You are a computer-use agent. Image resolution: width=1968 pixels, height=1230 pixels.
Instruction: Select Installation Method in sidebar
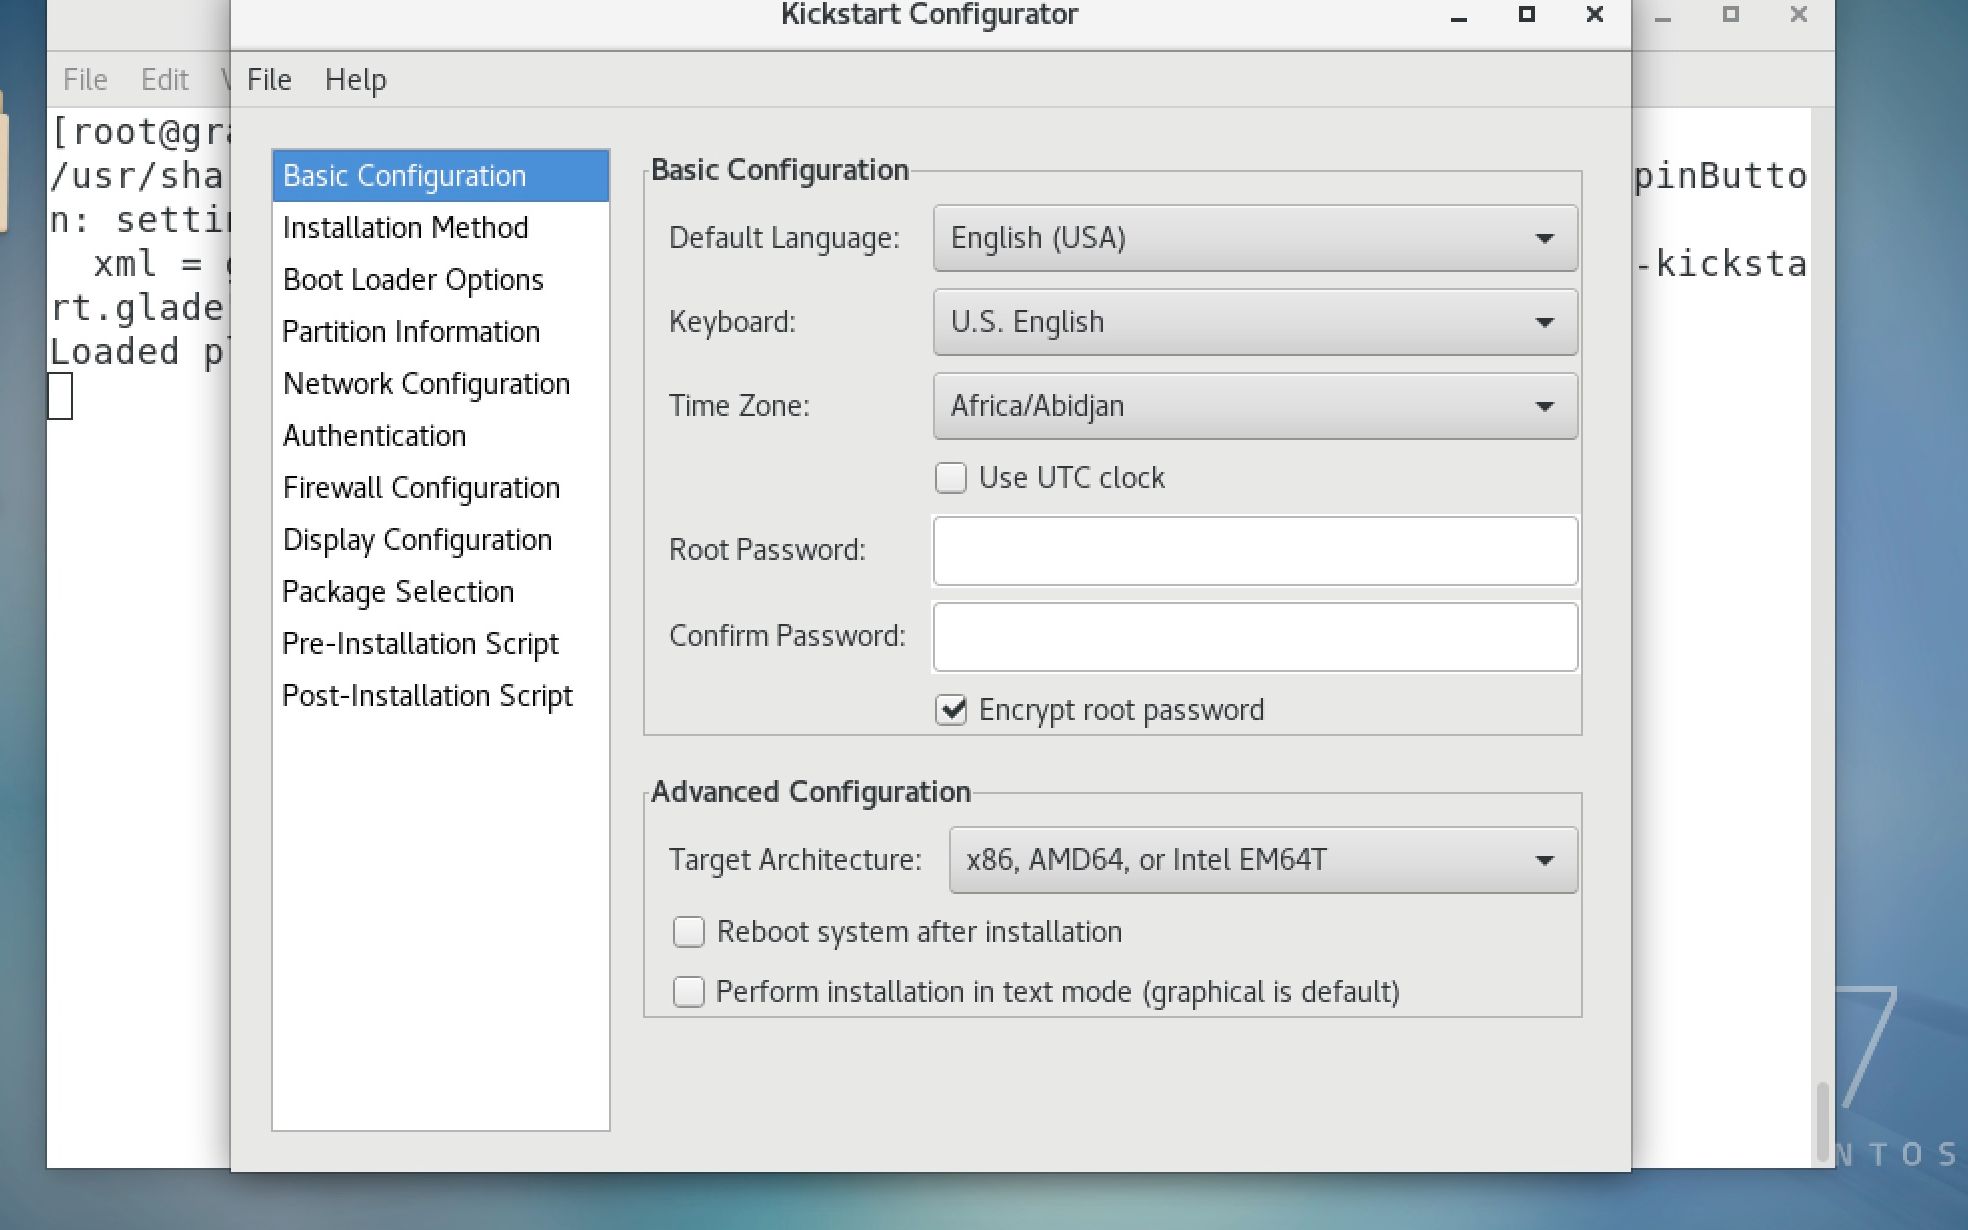coord(405,228)
